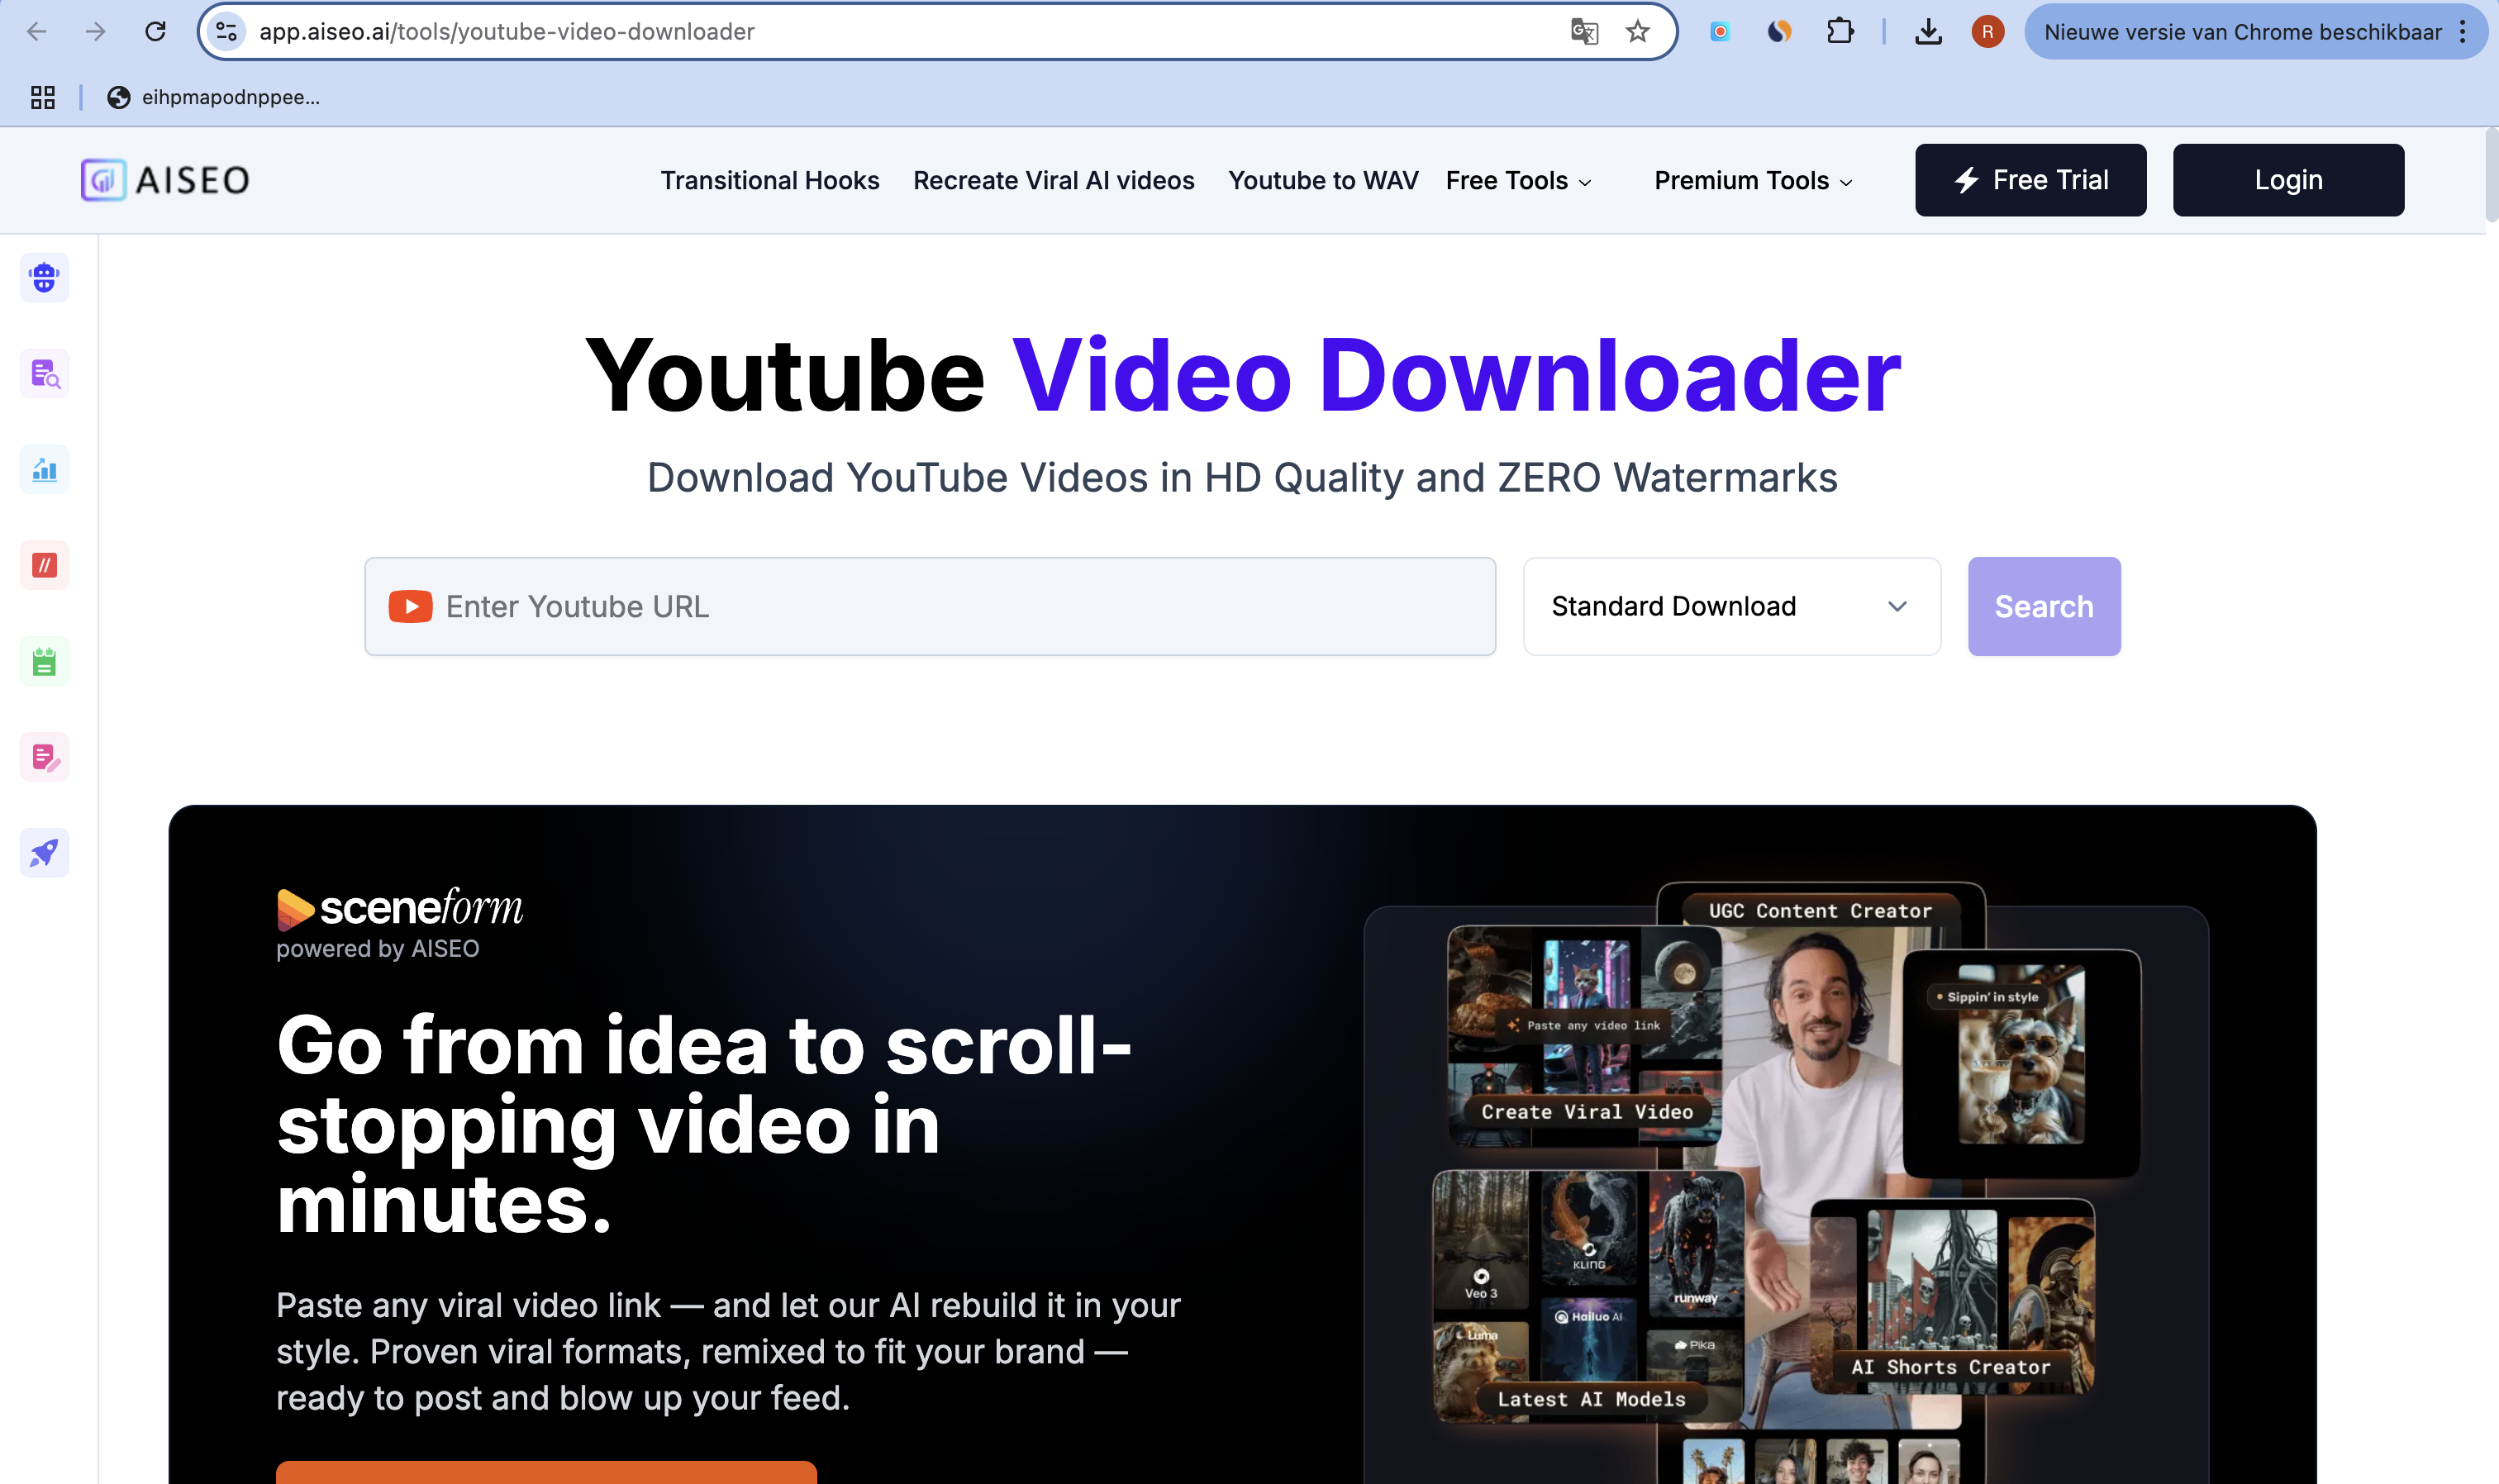Open the eihpmapodnppee bookmark
Image resolution: width=2499 pixels, height=1484 pixels.
point(214,97)
